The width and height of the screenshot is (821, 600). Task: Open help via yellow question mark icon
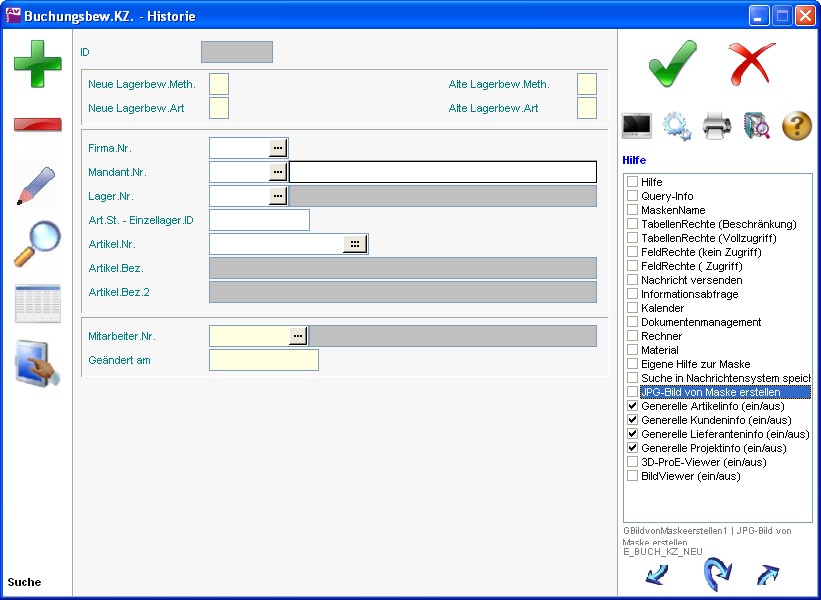point(796,126)
